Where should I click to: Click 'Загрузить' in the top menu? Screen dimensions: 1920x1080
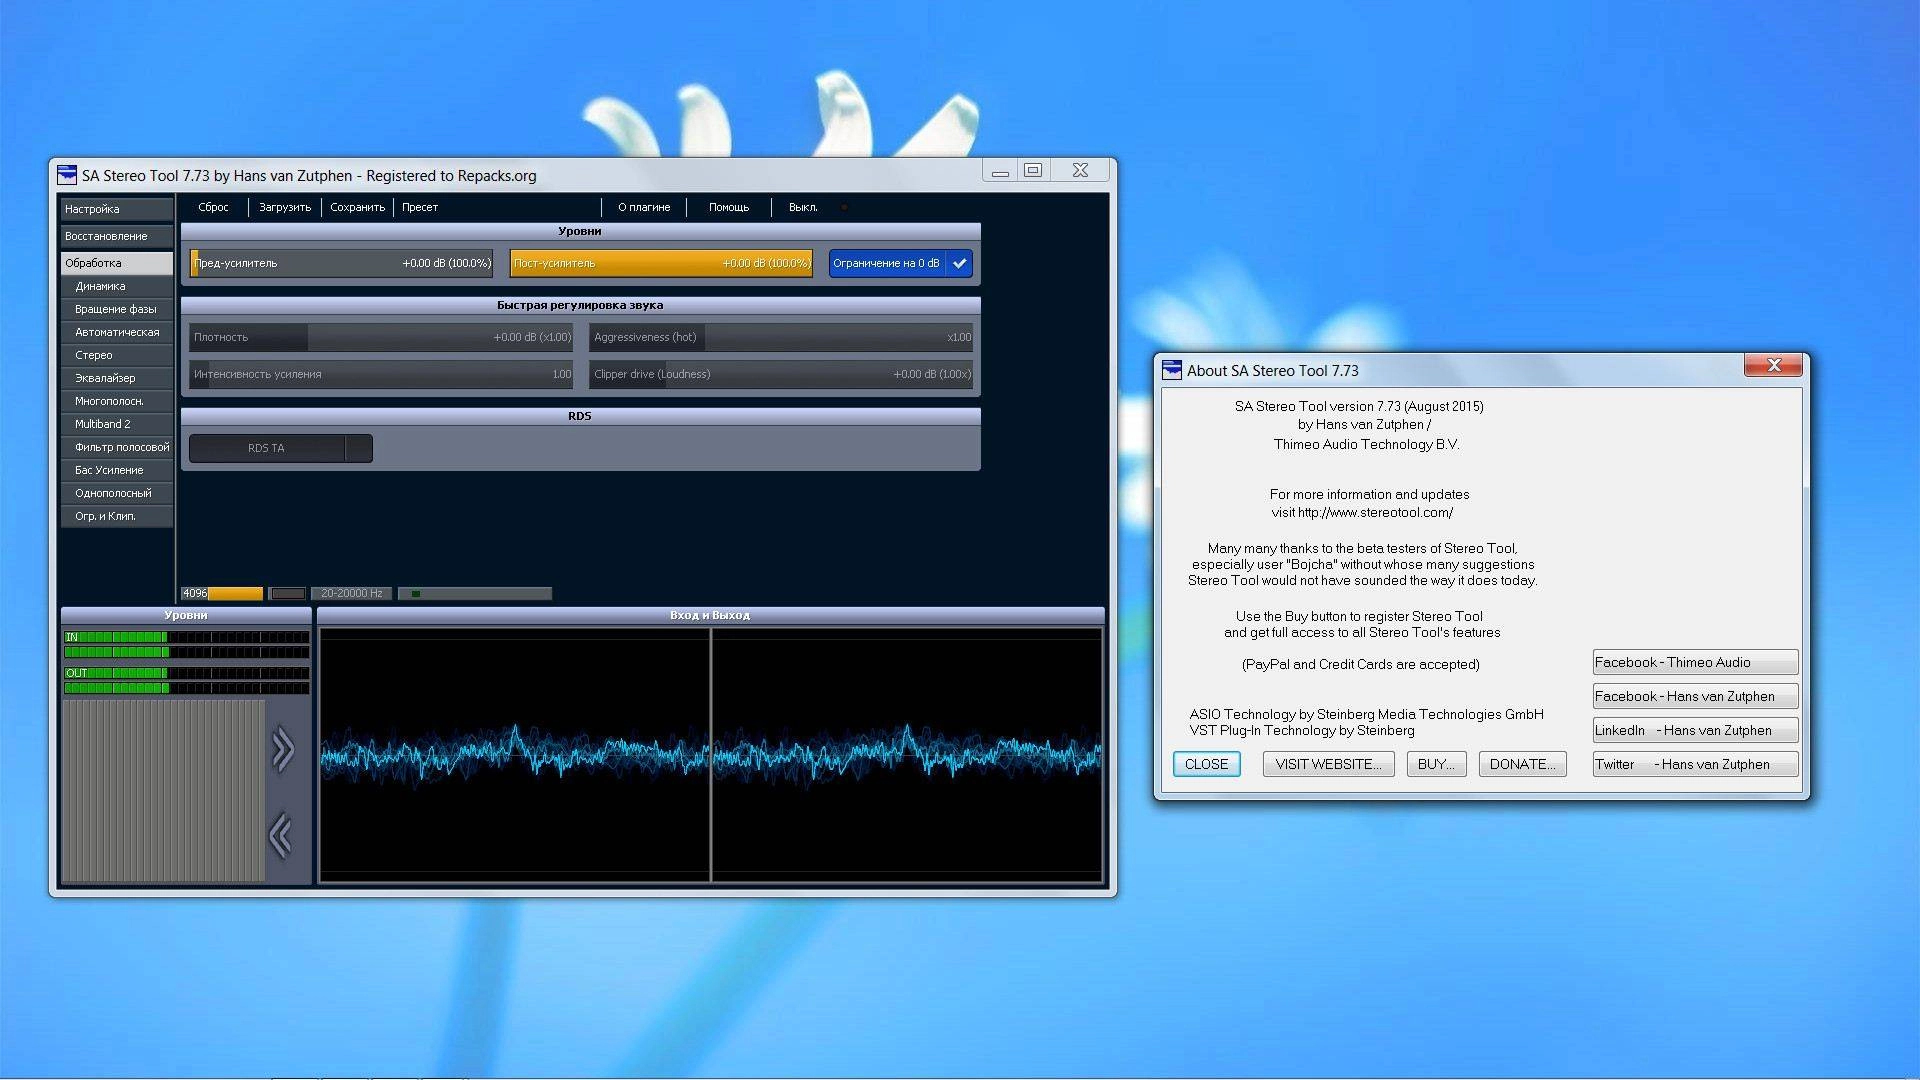pyautogui.click(x=285, y=207)
